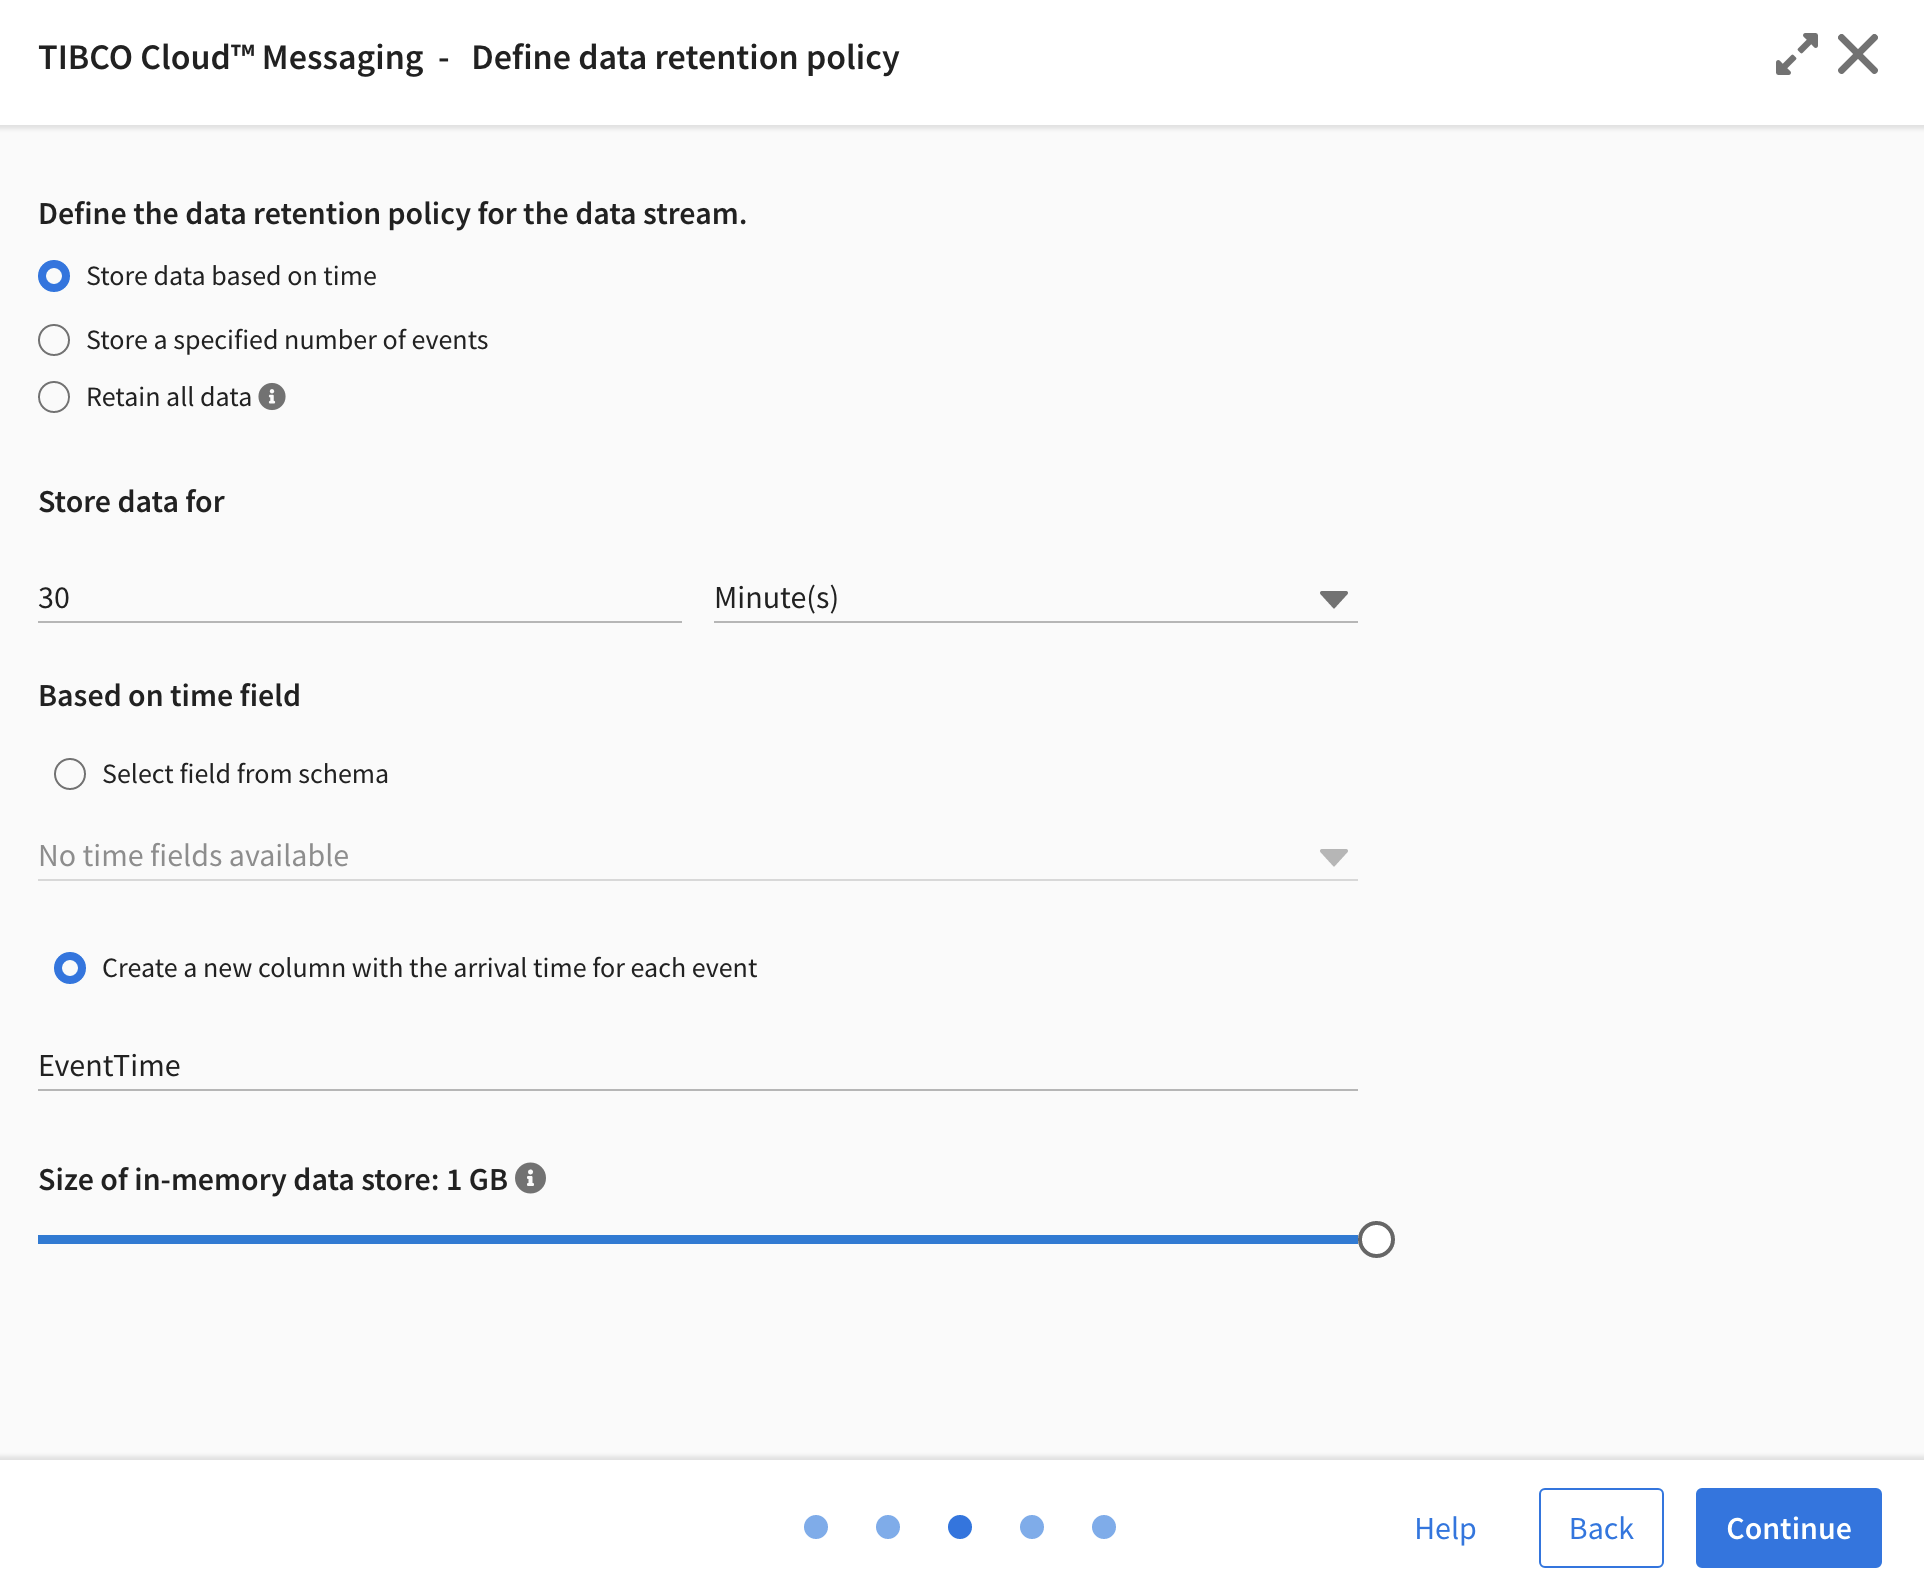Image resolution: width=1924 pixels, height=1578 pixels.
Task: Go to fifth wizard step dot
Action: coord(1104,1527)
